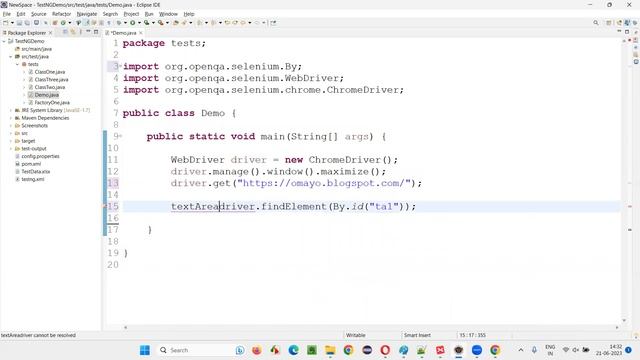640x360 pixels.
Task: Select the Screenshots folder
Action: click(x=34, y=126)
